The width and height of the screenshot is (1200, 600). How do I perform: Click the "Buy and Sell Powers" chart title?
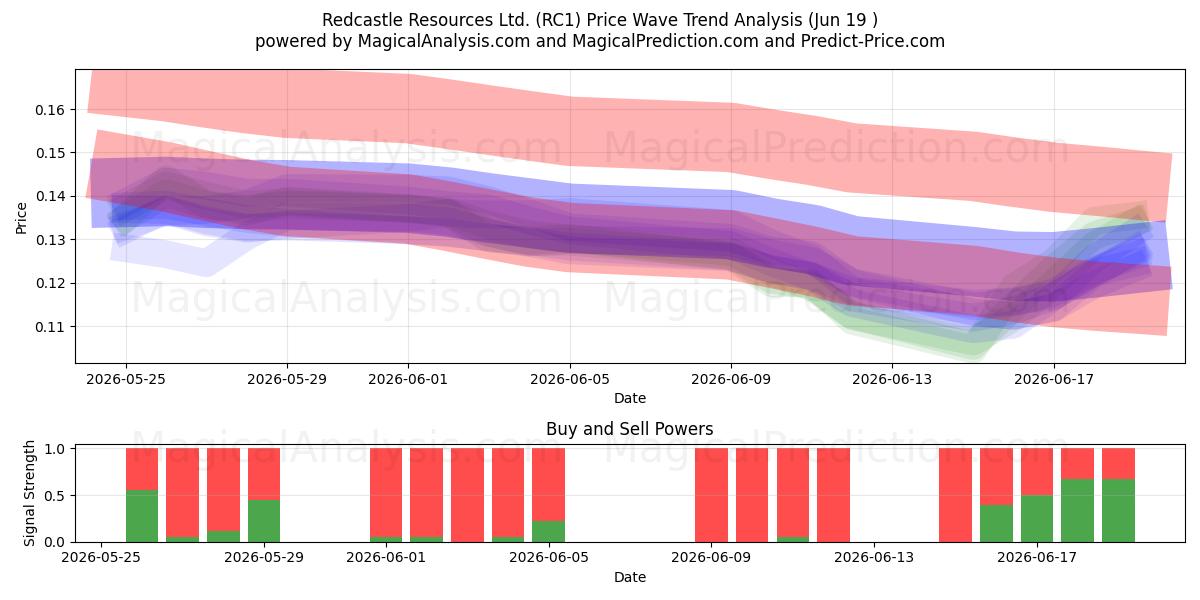(630, 429)
